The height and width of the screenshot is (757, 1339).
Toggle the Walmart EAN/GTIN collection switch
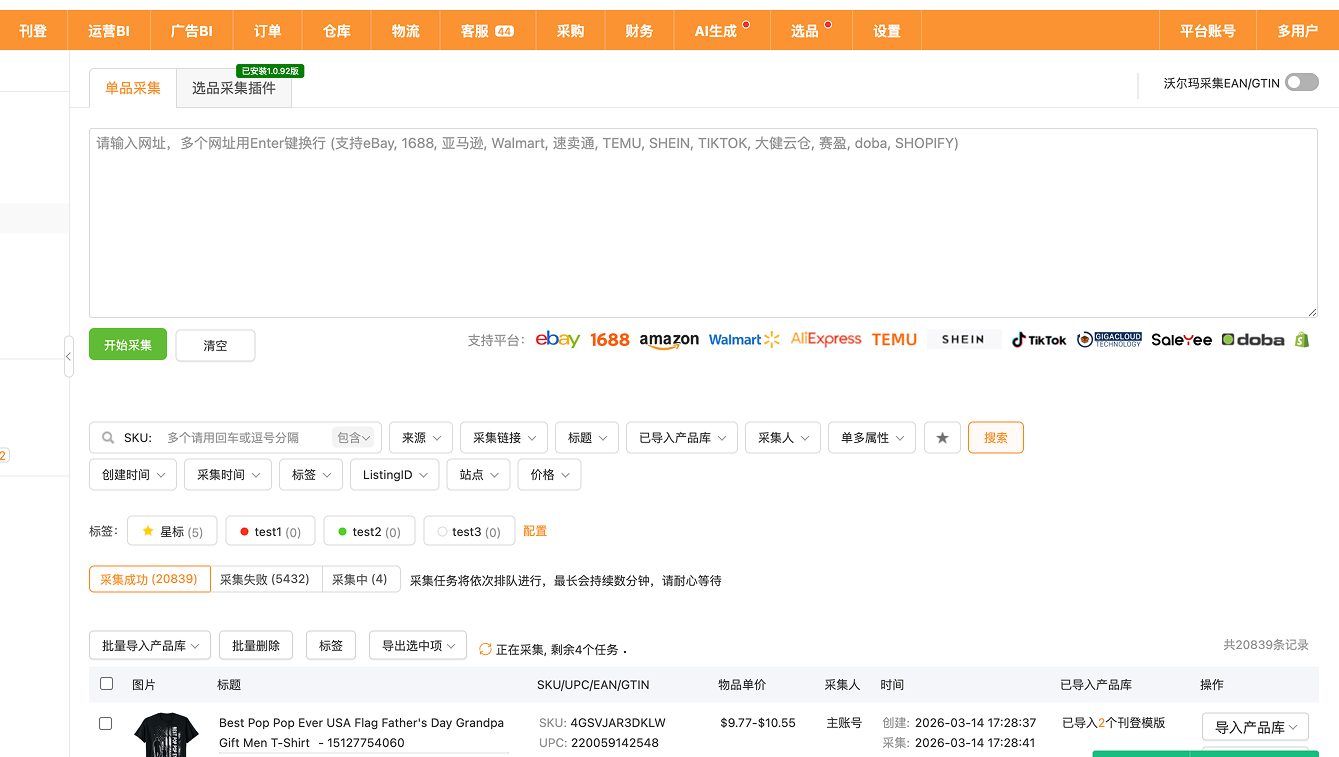[1301, 83]
